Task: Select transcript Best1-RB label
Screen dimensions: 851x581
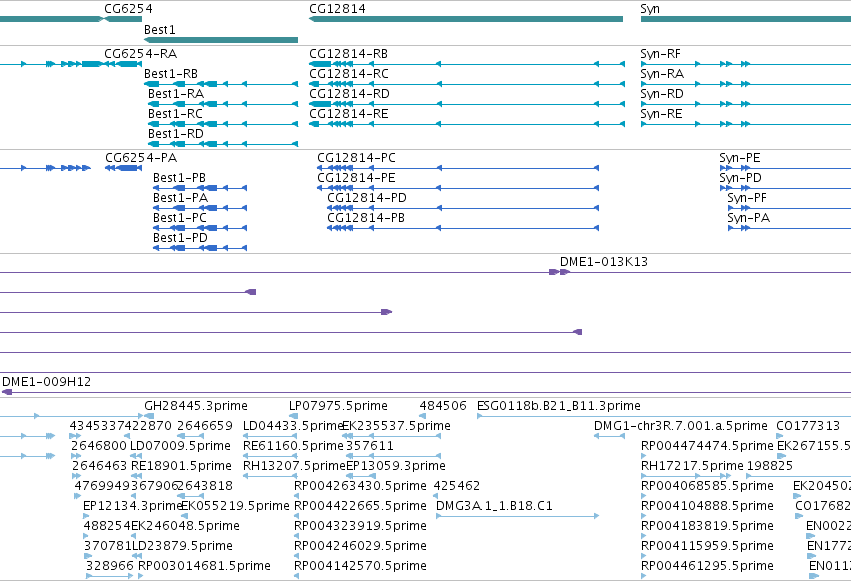Action: click(170, 74)
